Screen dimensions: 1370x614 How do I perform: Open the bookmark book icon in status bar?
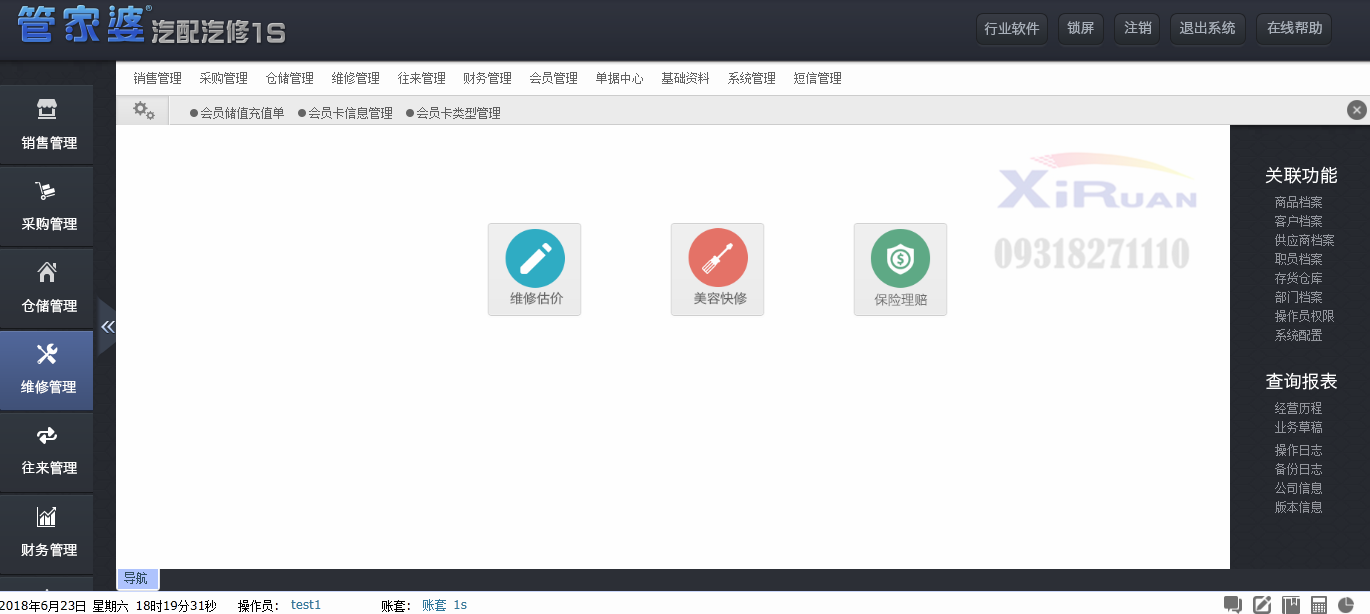coord(1291,604)
